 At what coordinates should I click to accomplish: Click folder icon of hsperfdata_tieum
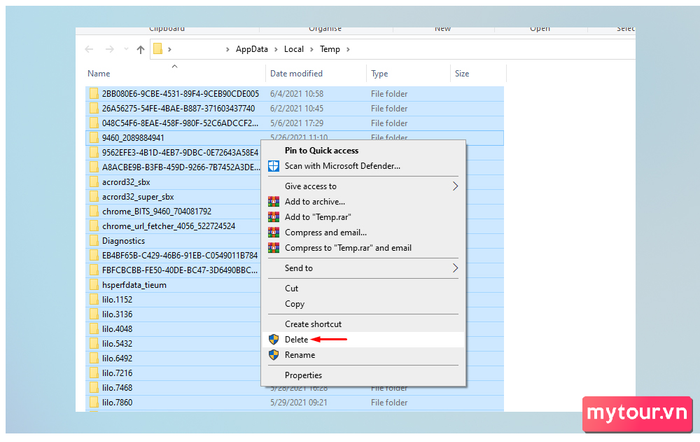point(94,284)
